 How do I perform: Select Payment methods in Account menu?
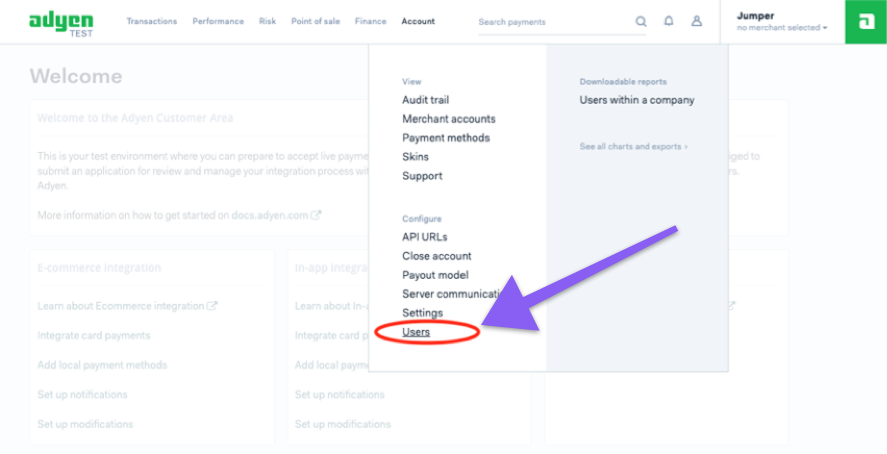point(446,137)
